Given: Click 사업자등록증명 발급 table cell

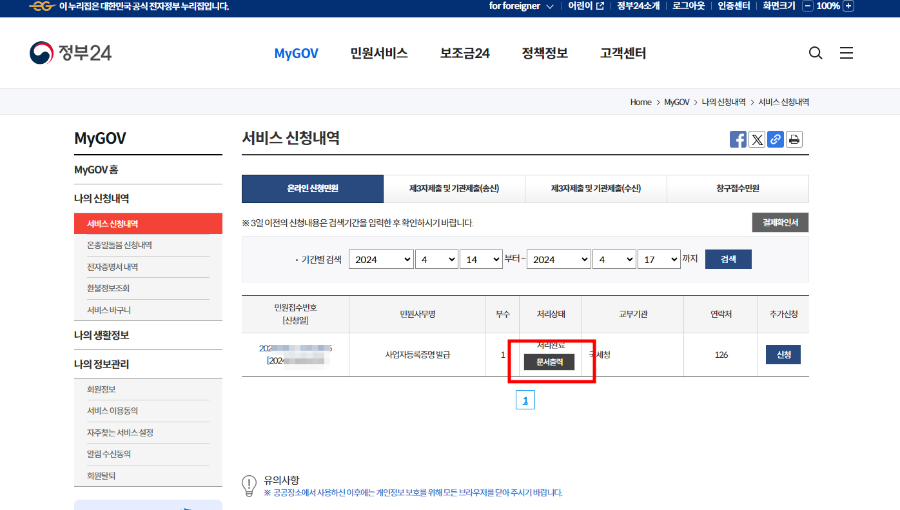Looking at the screenshot, I should [417, 355].
